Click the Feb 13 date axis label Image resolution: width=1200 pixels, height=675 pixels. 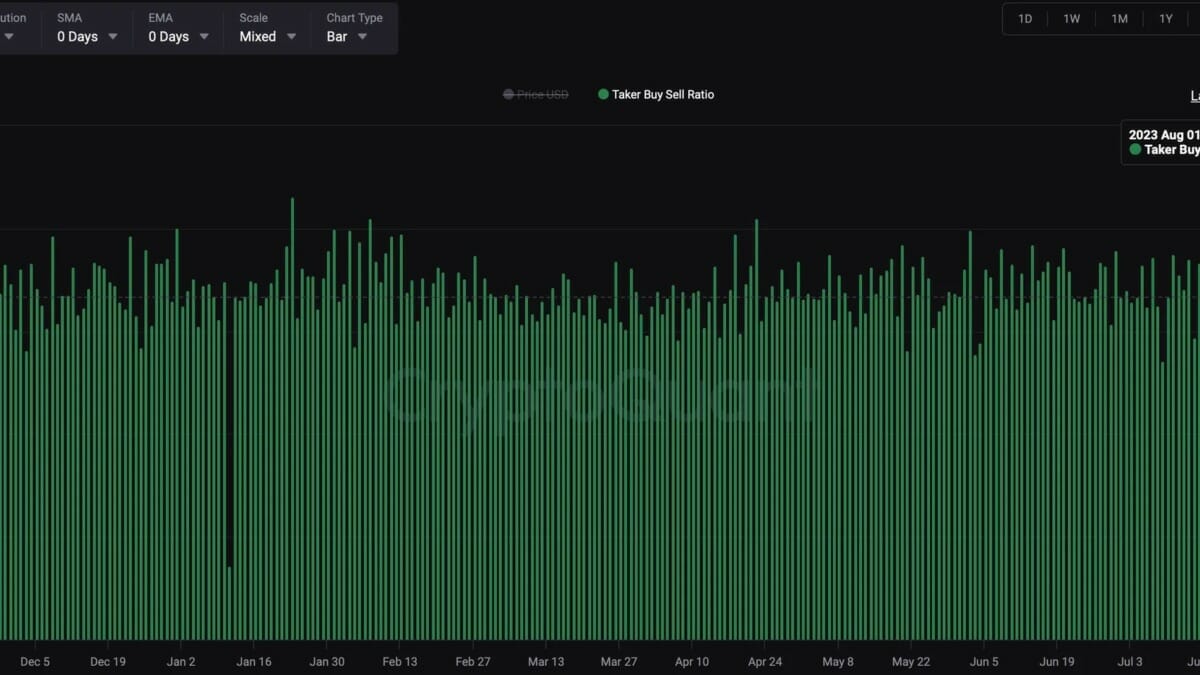[399, 662]
